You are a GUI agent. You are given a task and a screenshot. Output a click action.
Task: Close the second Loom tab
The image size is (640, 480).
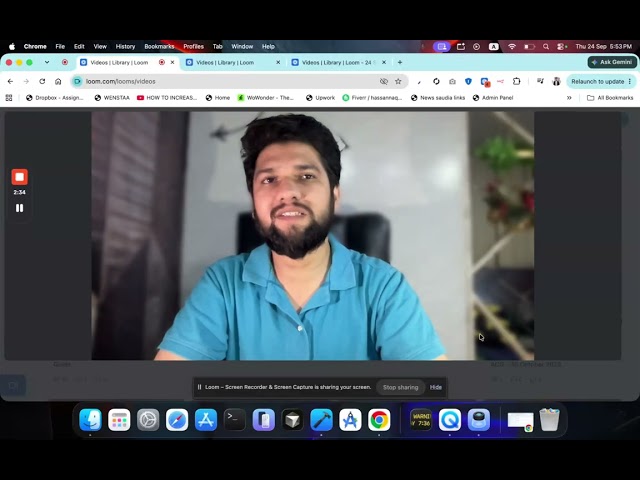pos(278,62)
